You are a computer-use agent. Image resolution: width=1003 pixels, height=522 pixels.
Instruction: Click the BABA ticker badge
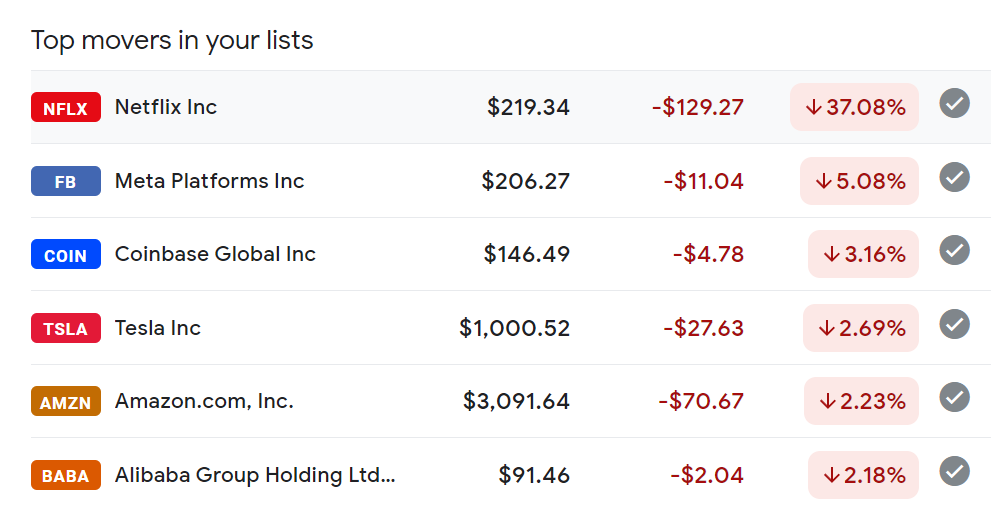[x=66, y=475]
